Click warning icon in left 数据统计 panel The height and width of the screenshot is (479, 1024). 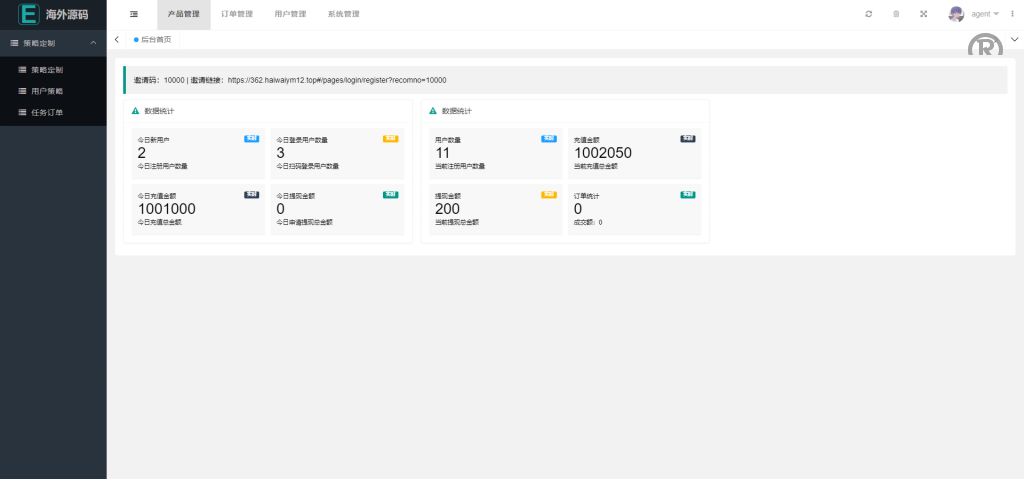coord(136,111)
